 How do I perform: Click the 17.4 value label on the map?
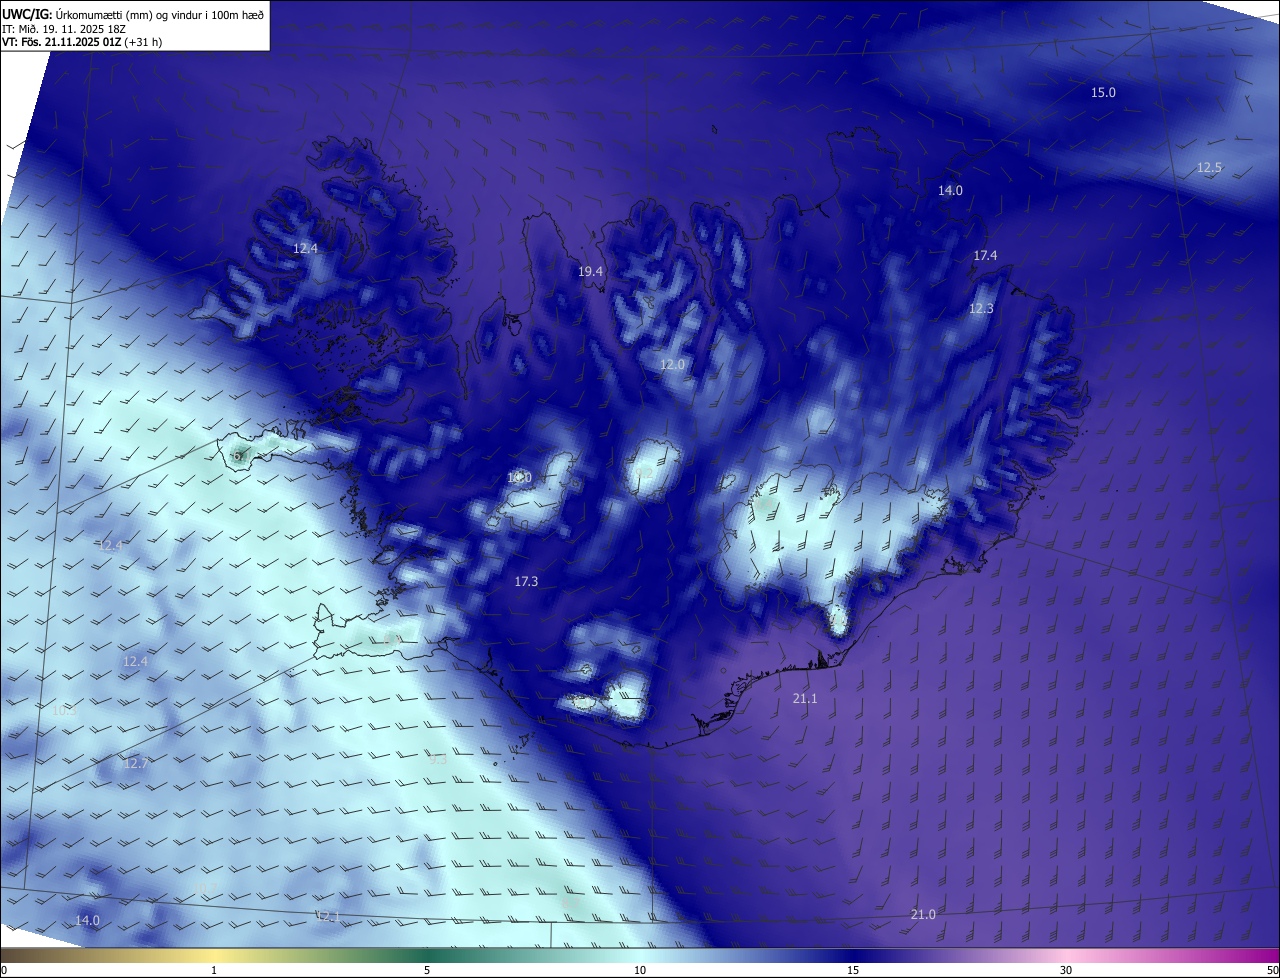coord(985,256)
